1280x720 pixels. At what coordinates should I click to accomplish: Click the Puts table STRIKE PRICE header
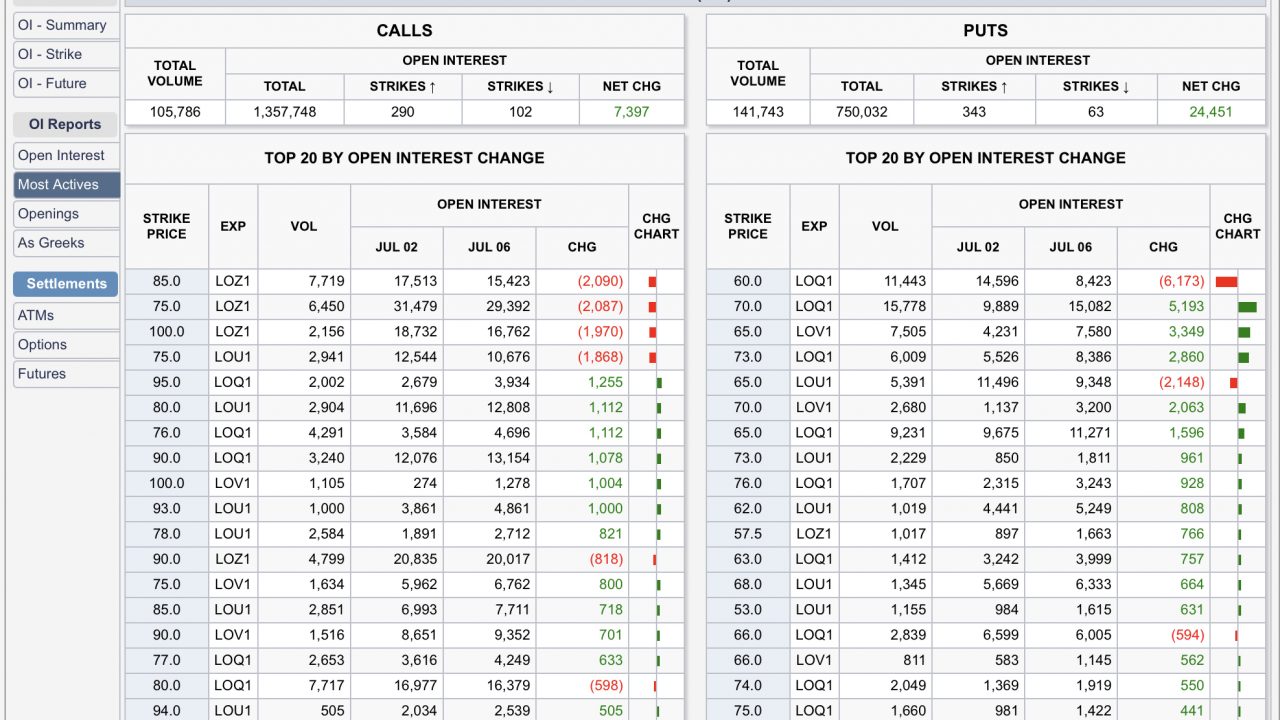click(747, 226)
